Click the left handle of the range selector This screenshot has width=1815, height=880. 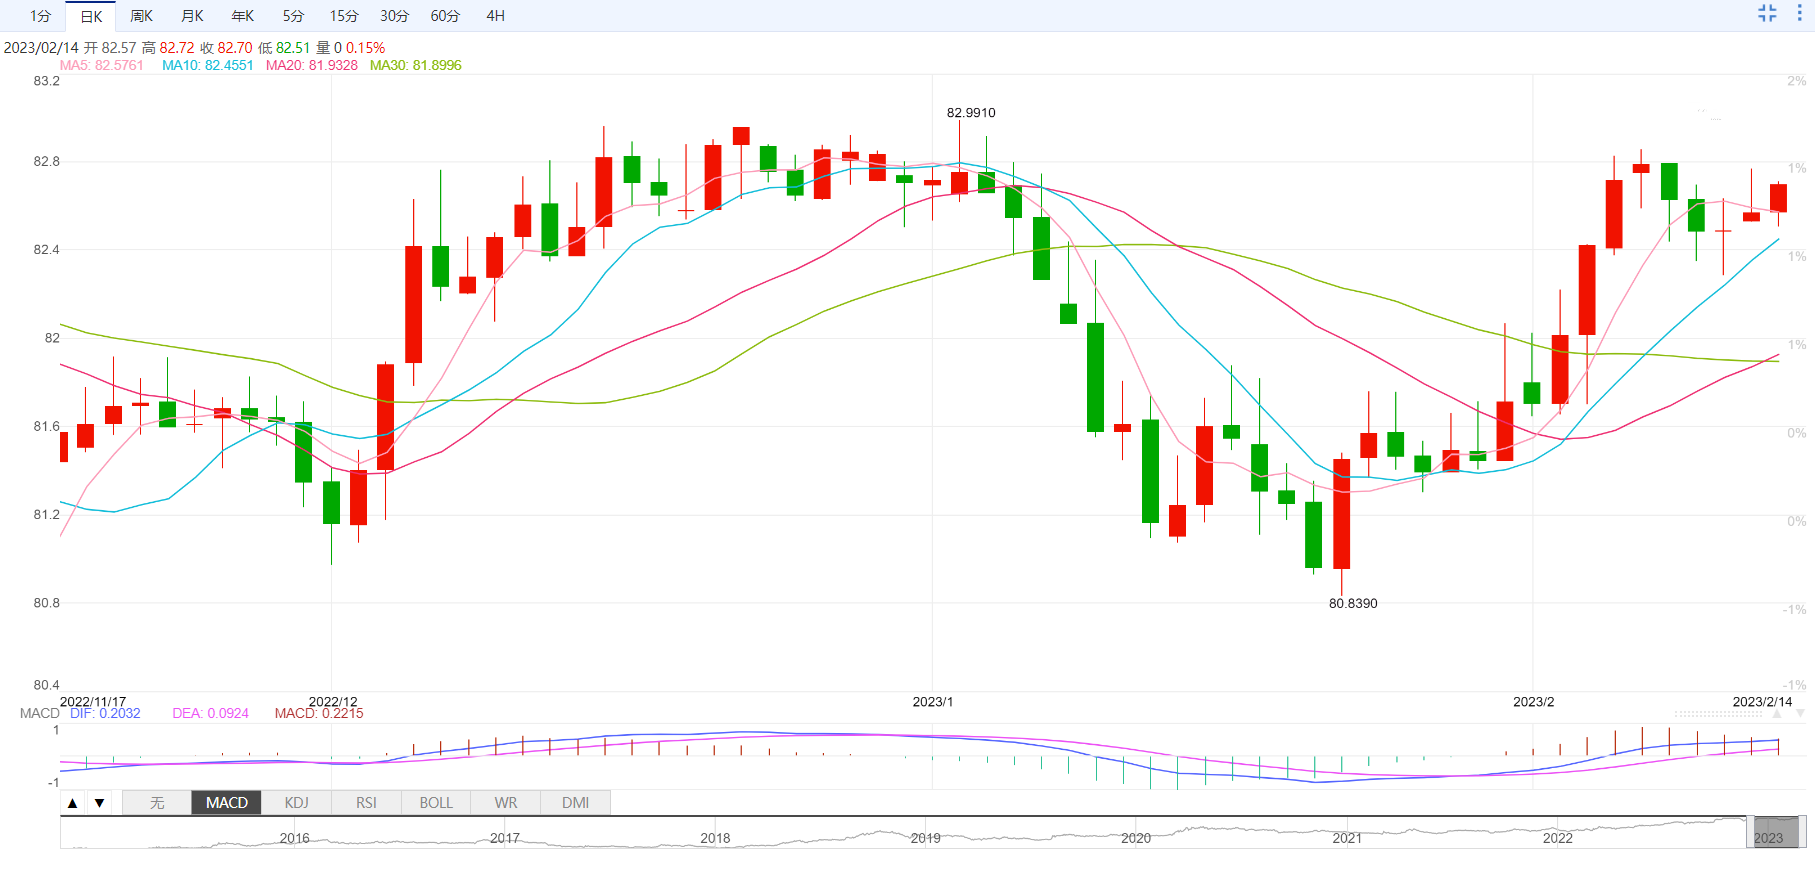click(x=1749, y=832)
